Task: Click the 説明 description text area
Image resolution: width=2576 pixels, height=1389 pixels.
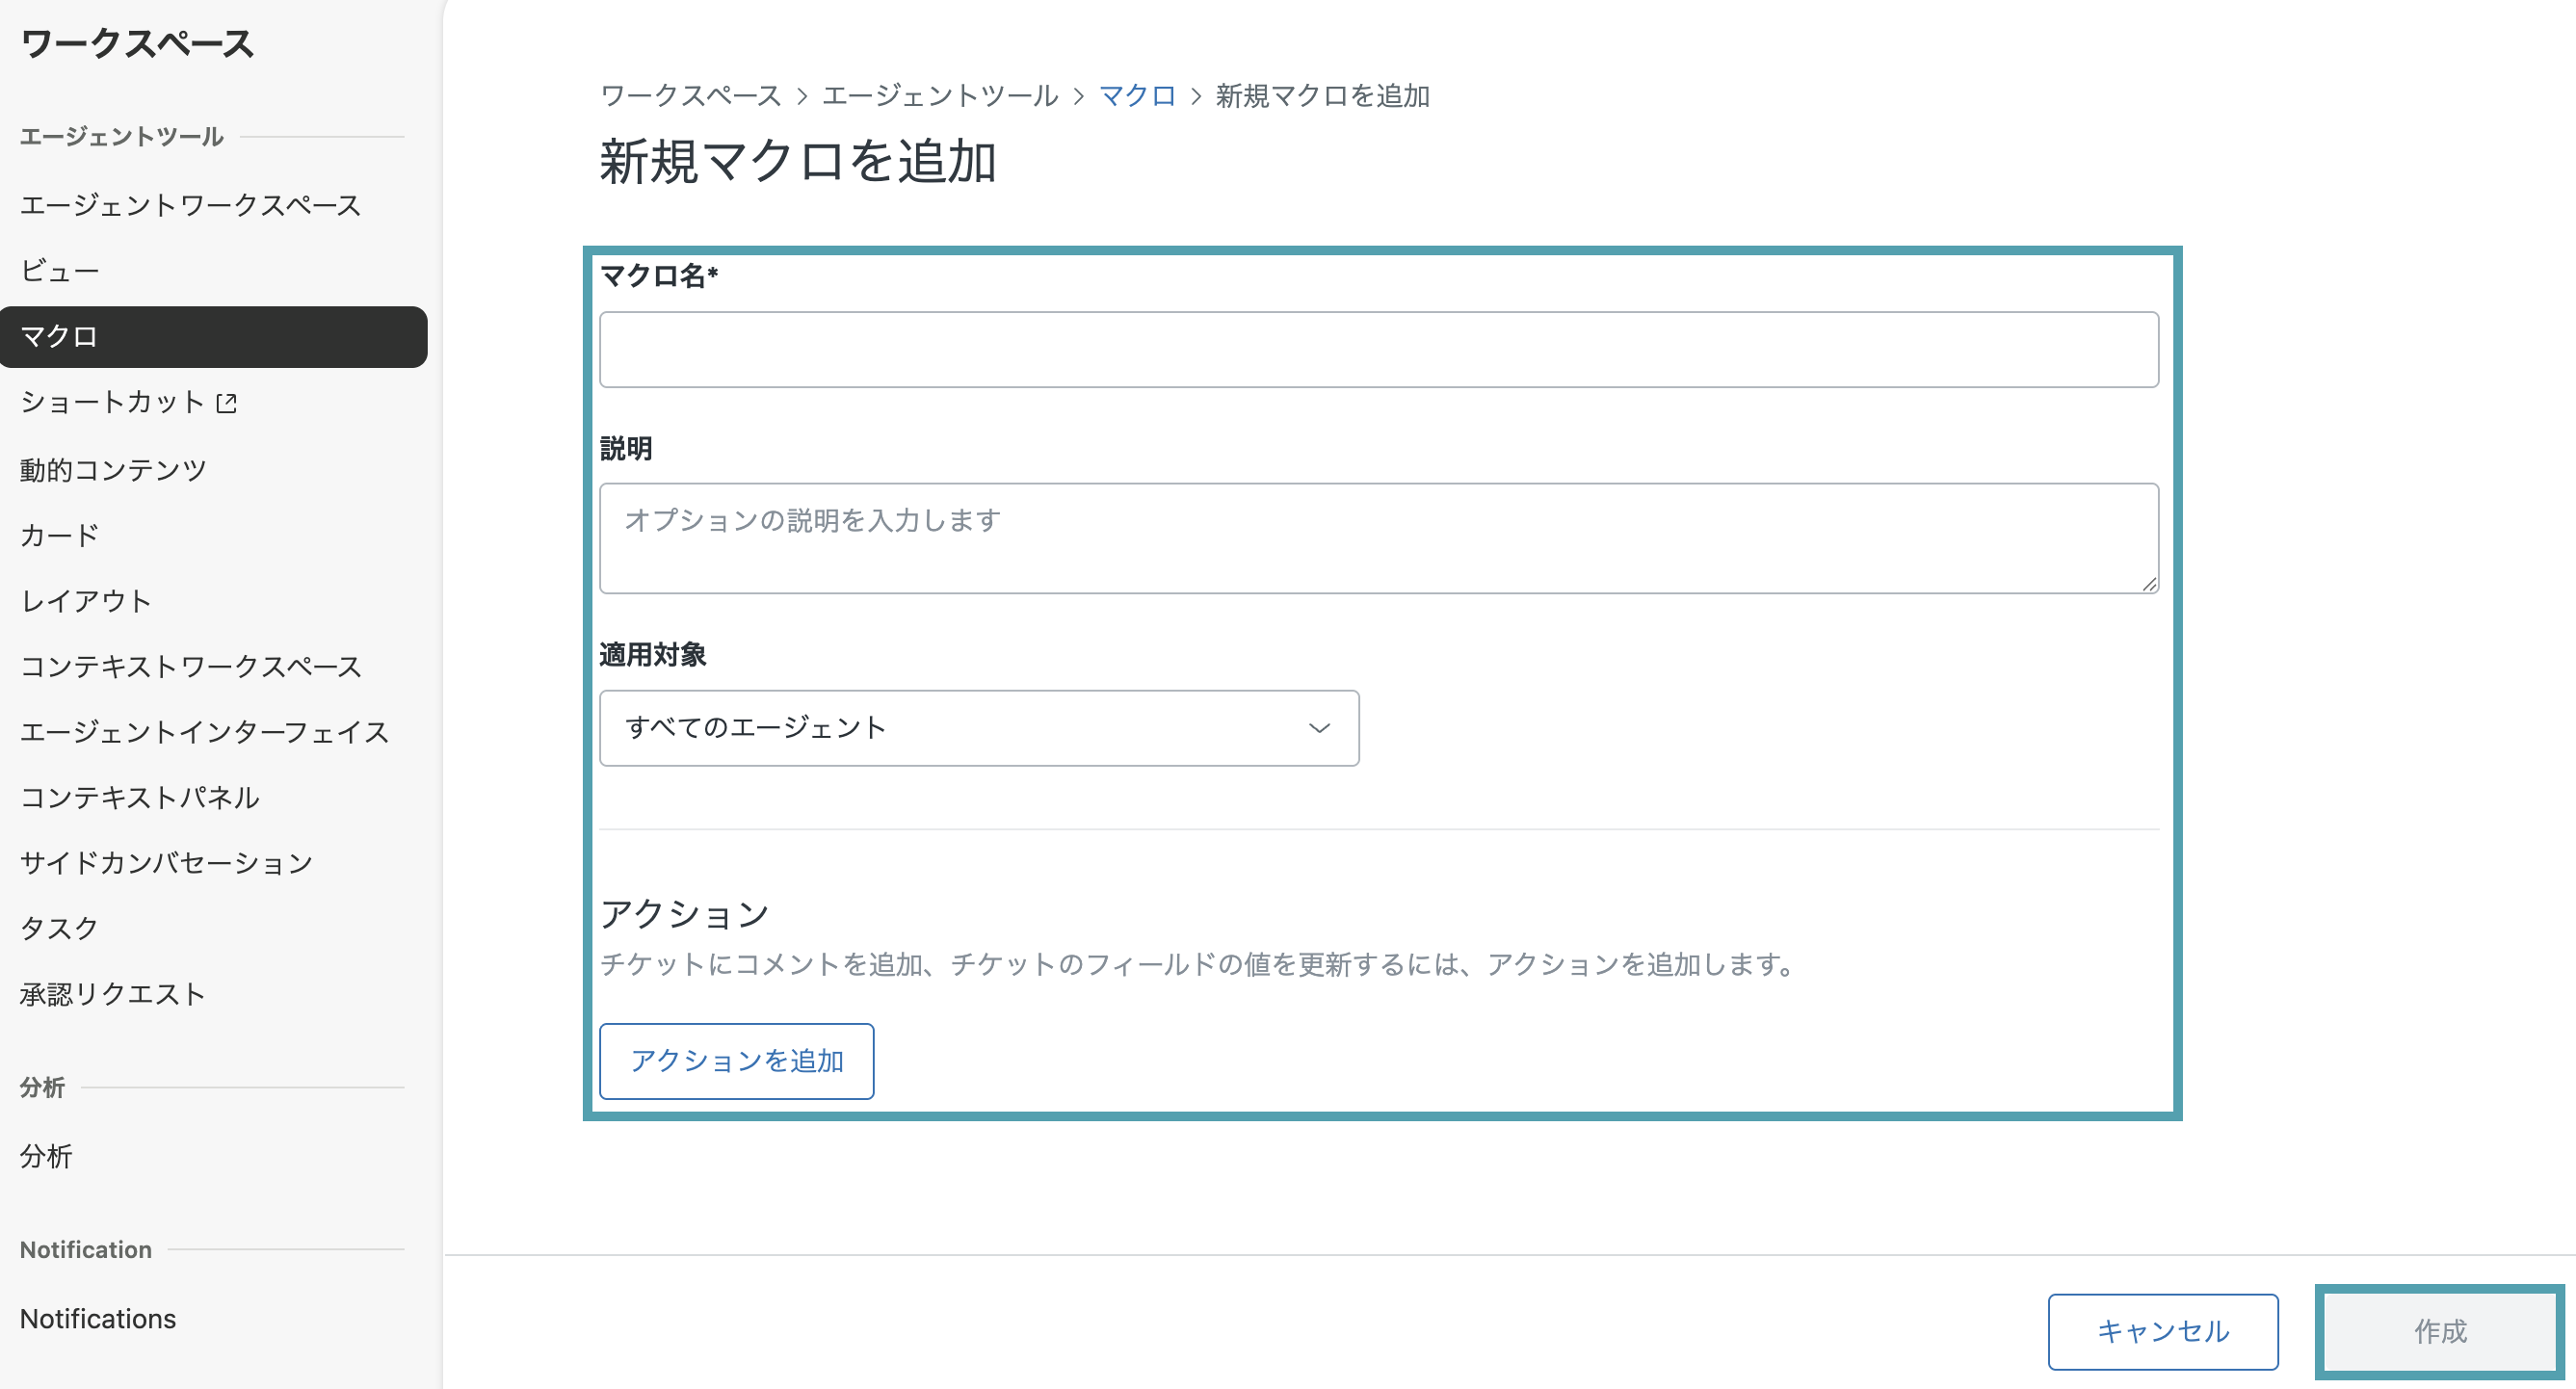Action: coord(1378,539)
